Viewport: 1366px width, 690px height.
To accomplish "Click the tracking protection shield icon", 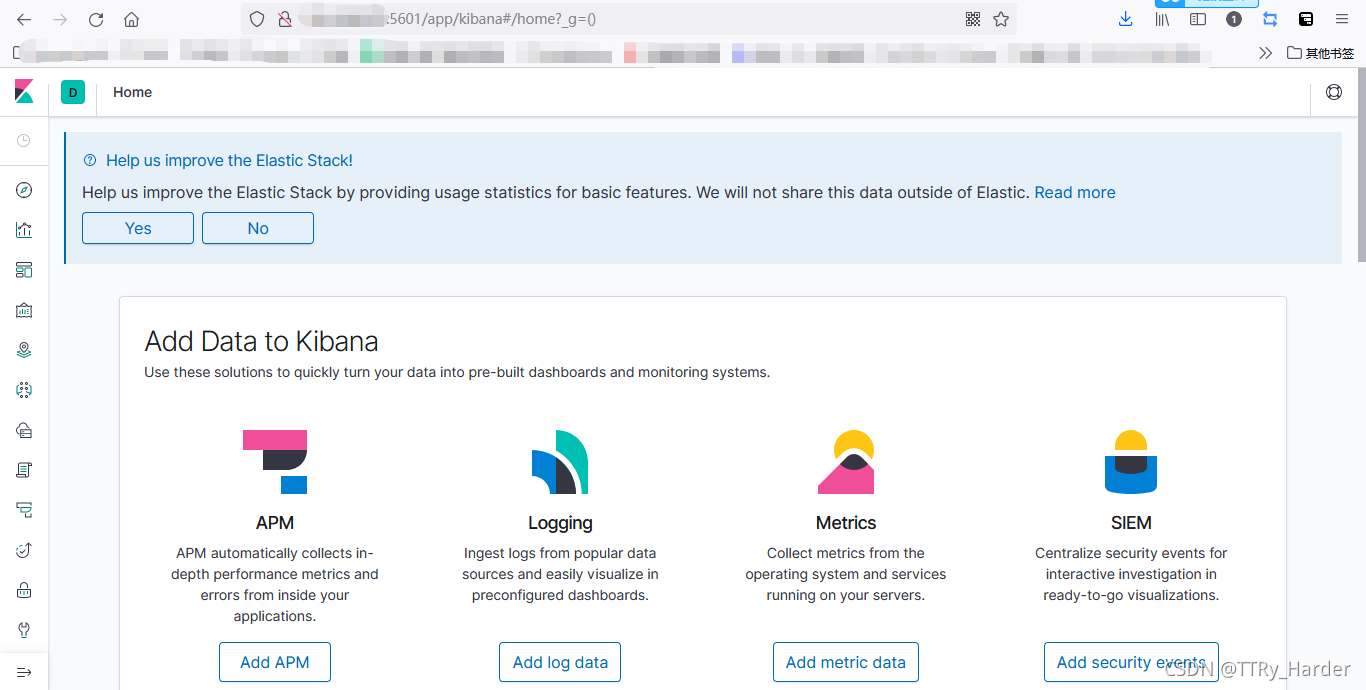I will (x=257, y=19).
